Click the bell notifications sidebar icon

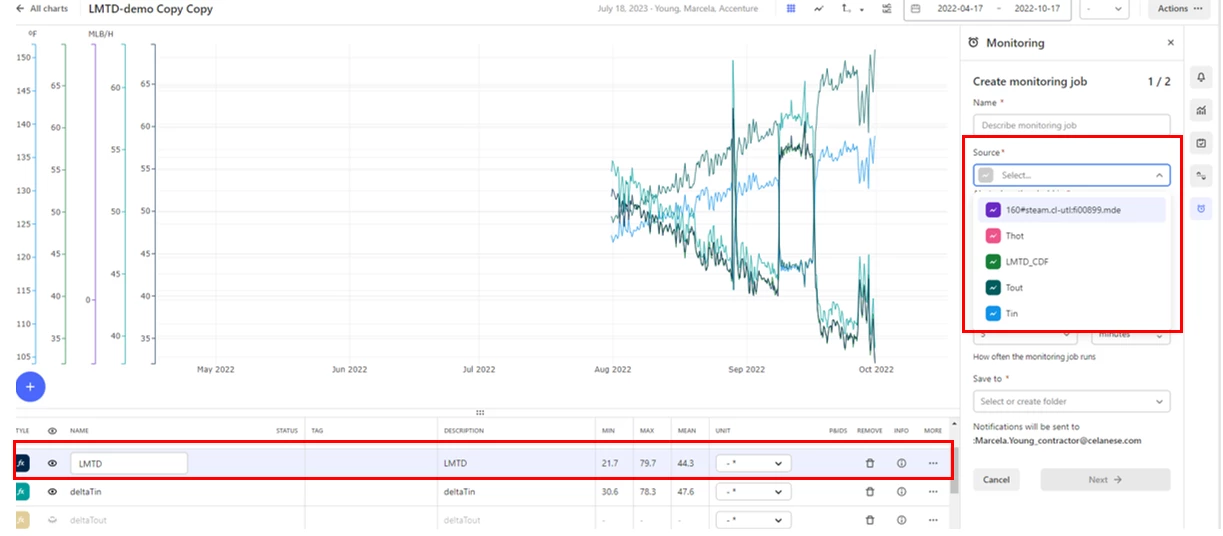pos(1201,78)
